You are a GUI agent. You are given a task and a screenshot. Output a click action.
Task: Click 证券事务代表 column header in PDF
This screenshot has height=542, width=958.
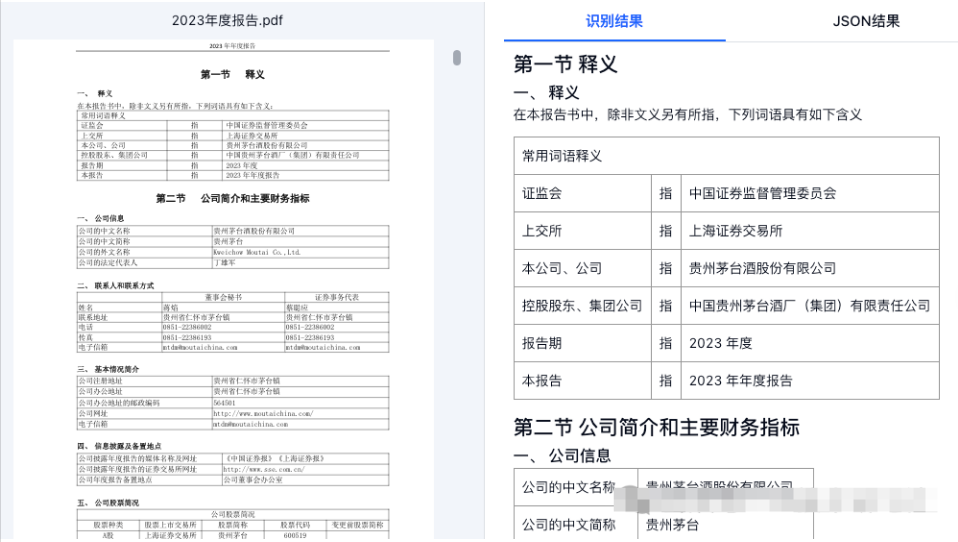pos(337,298)
